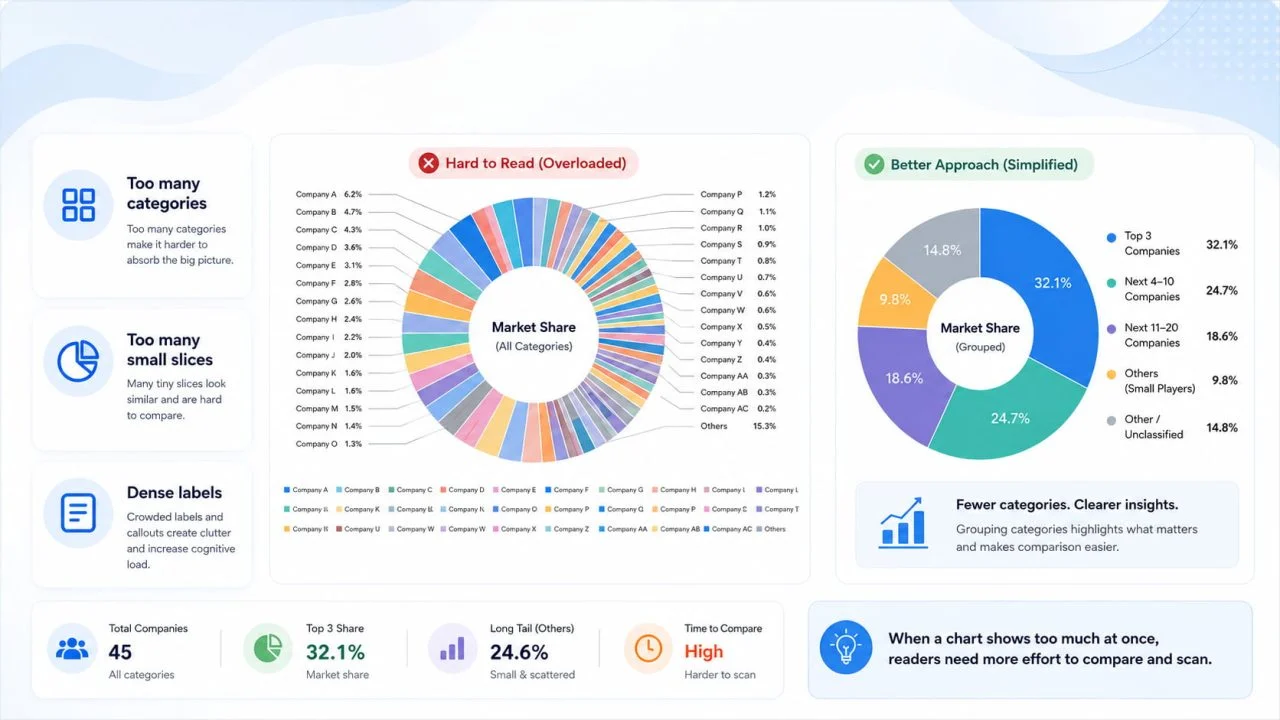The height and width of the screenshot is (720, 1280).
Task: Click the four-squares grid icon beside Too many categories
Action: click(78, 205)
